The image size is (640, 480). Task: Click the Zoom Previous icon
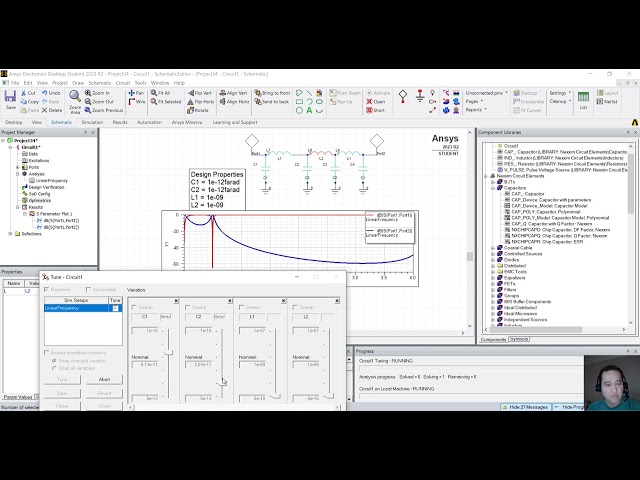(88, 110)
